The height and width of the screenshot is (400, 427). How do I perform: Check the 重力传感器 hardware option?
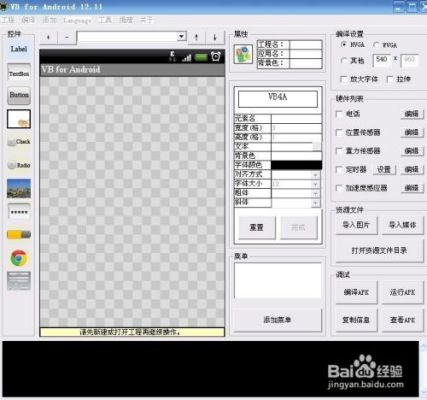click(x=339, y=151)
